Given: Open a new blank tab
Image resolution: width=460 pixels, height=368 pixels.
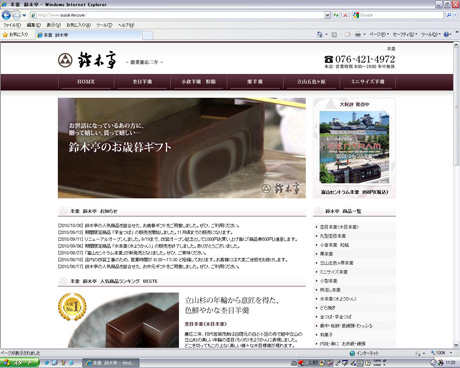Looking at the screenshot, I should [148, 35].
